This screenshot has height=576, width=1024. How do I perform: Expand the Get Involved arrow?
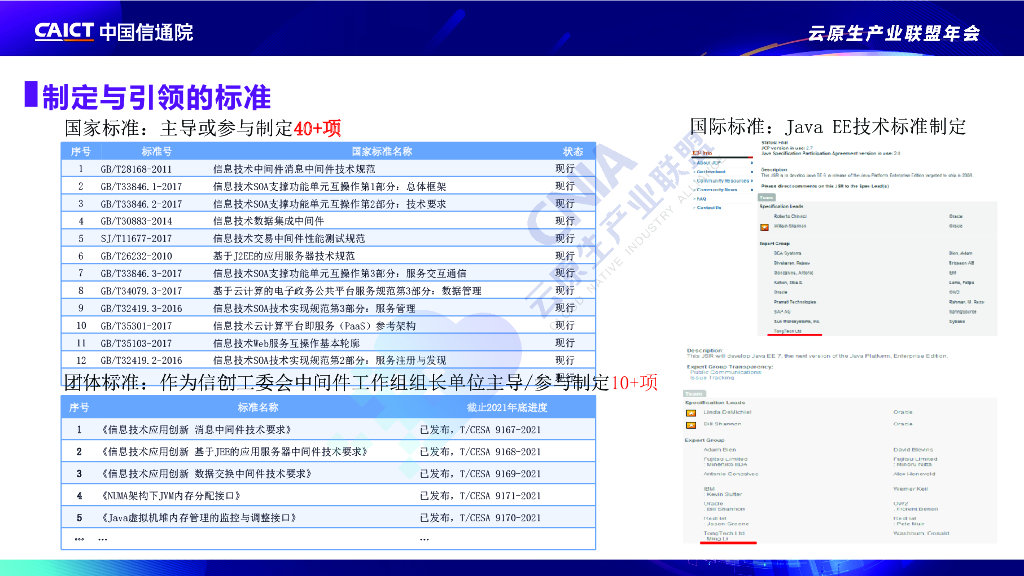[752, 172]
